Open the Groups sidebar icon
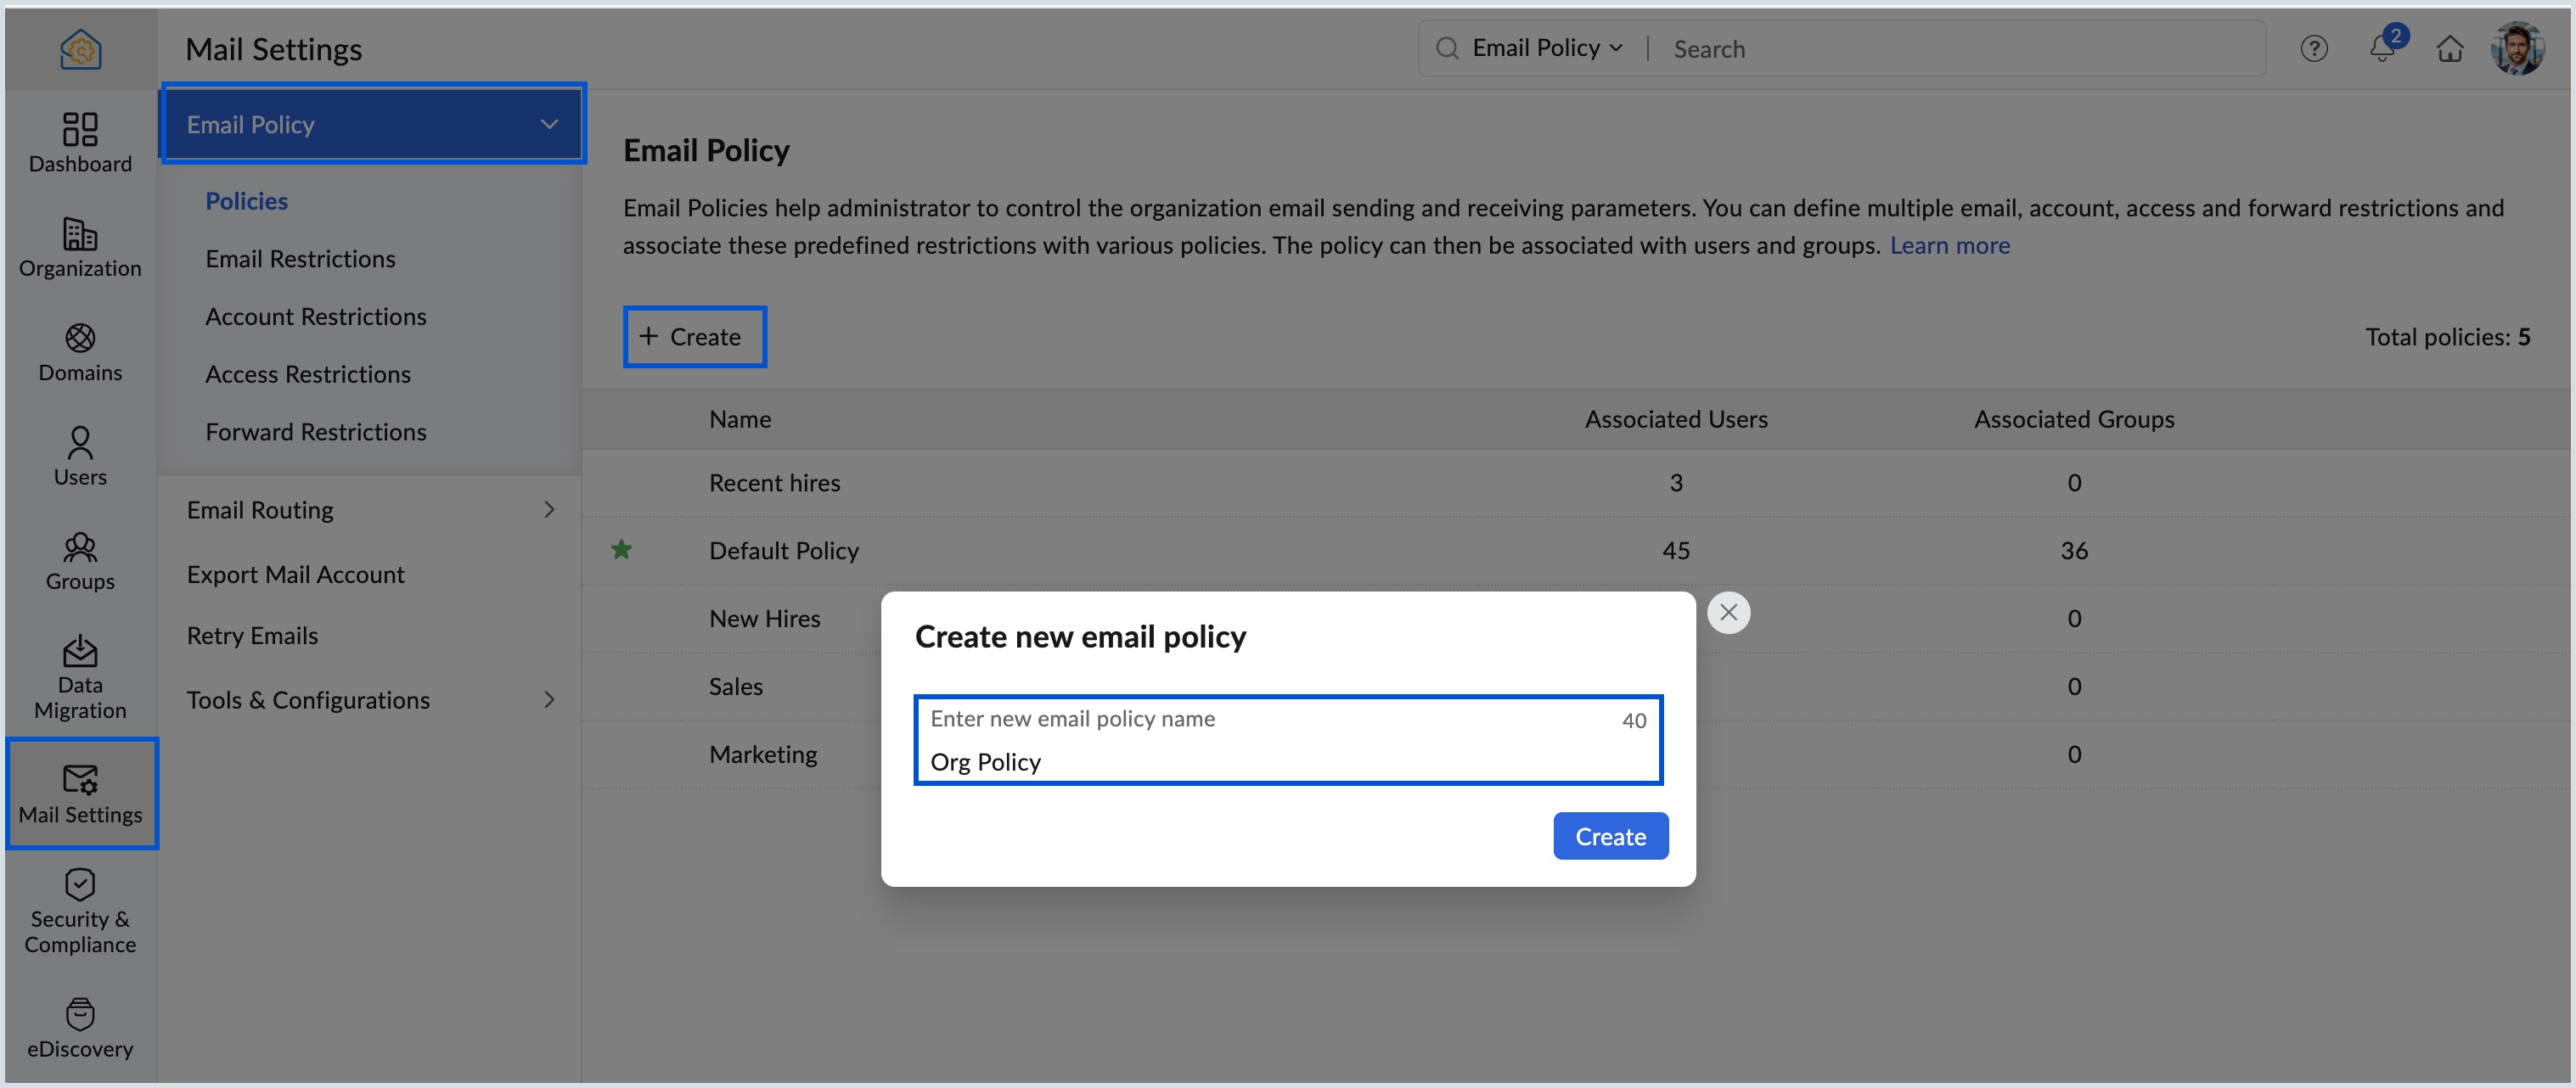 pyautogui.click(x=80, y=560)
